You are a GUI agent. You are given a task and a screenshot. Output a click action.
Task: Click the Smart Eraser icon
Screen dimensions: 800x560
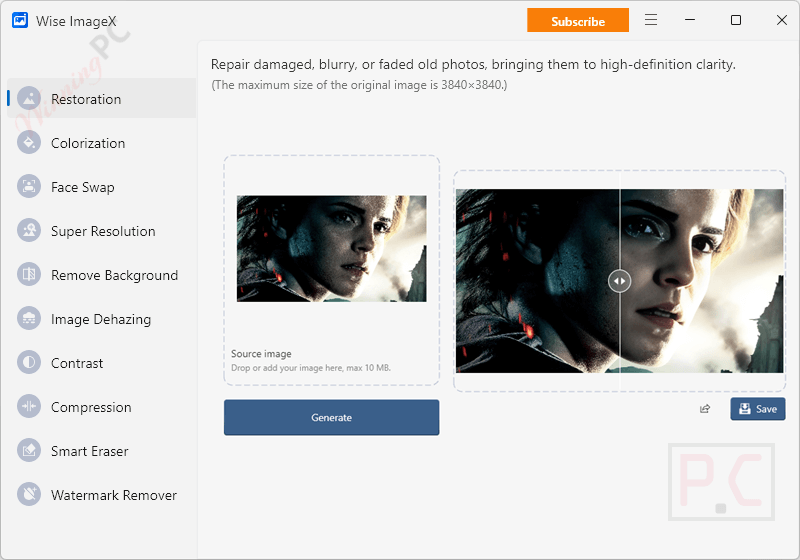tap(29, 451)
